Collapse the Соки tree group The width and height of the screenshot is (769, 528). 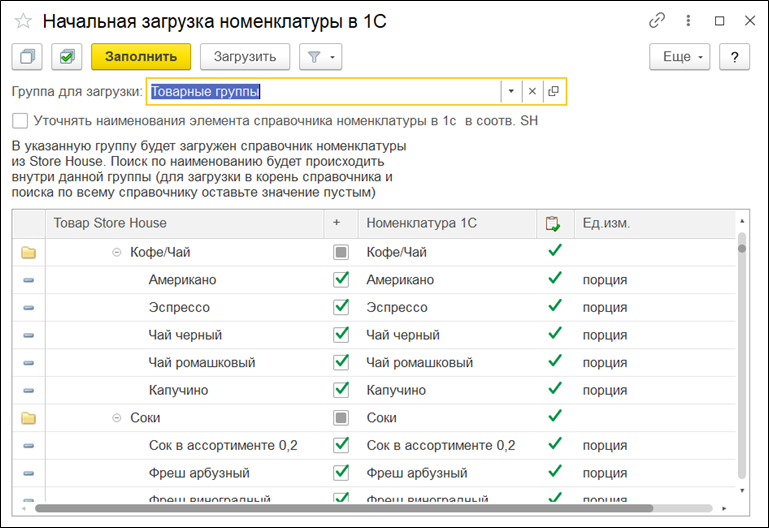click(117, 418)
